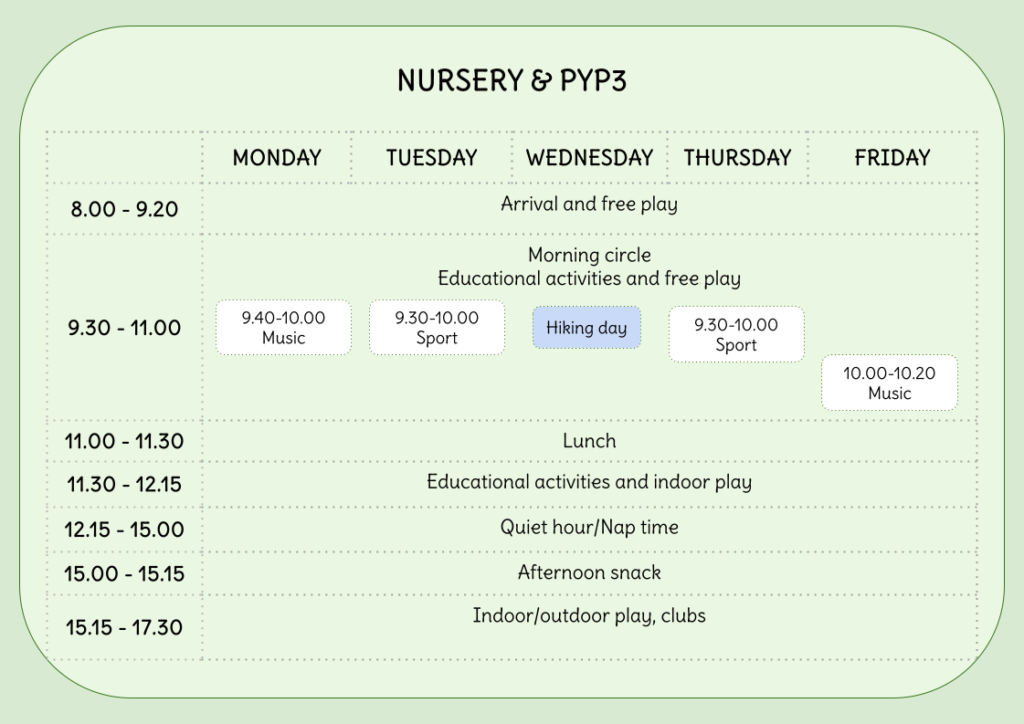Click the Quiet hour/Nap time row
The height and width of the screenshot is (724, 1024).
pos(589,527)
